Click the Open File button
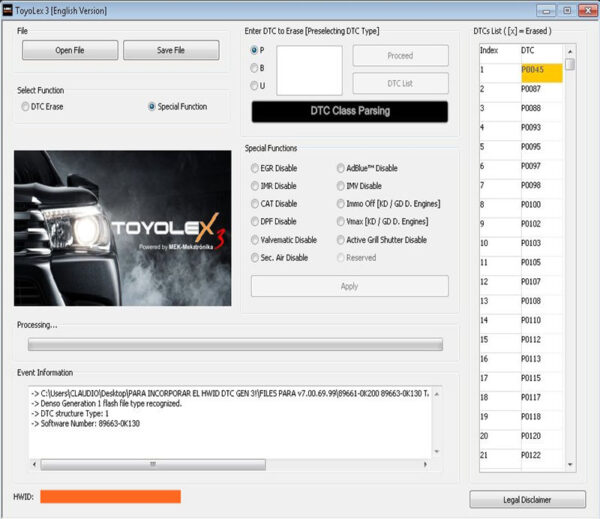This screenshot has width=600, height=519. pos(70,50)
